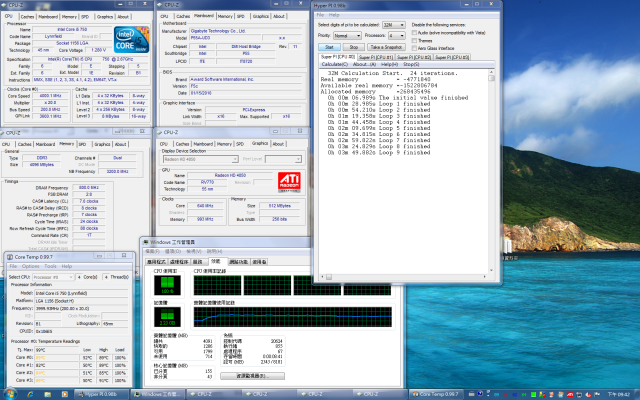
Task: Click the ATI Radeon logo in CPU-Z
Action: (289, 182)
